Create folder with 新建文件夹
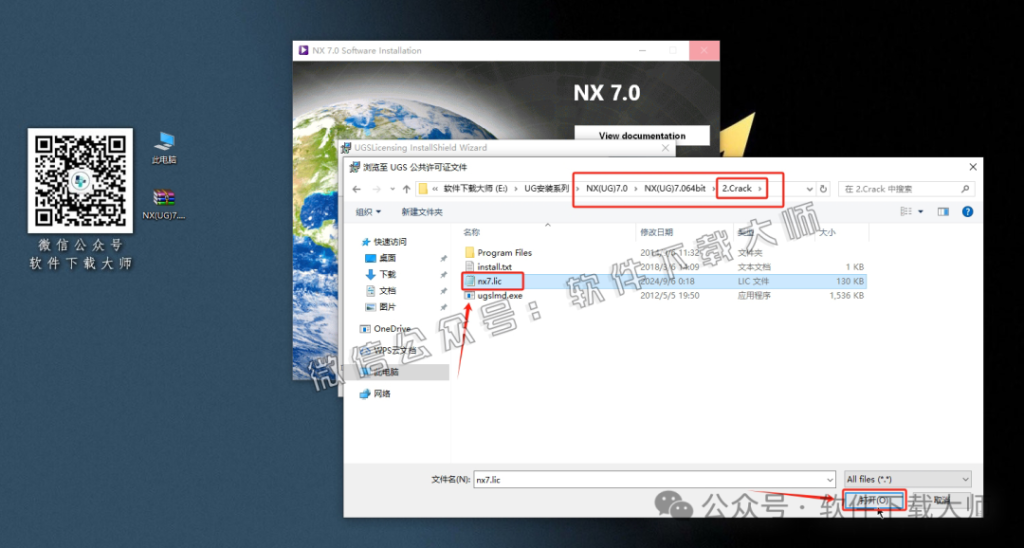 pyautogui.click(x=422, y=212)
